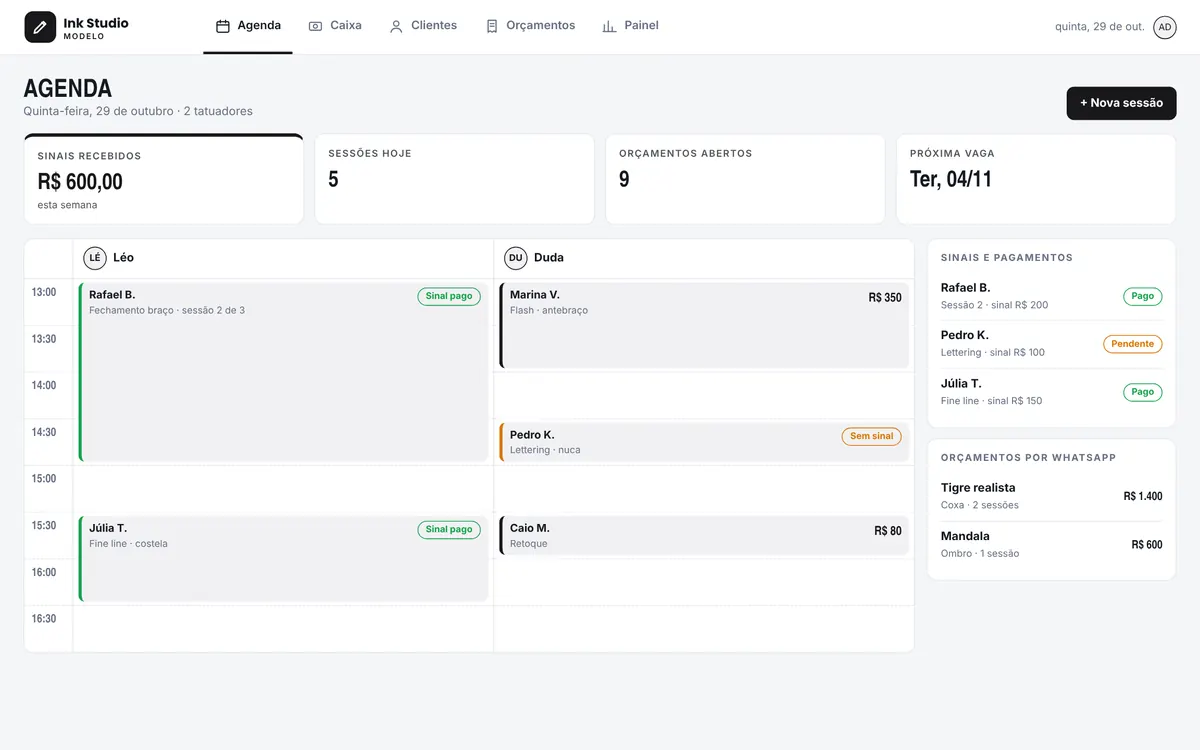Select Júlia T. in Sinais e Pagamentos

click(x=1052, y=392)
